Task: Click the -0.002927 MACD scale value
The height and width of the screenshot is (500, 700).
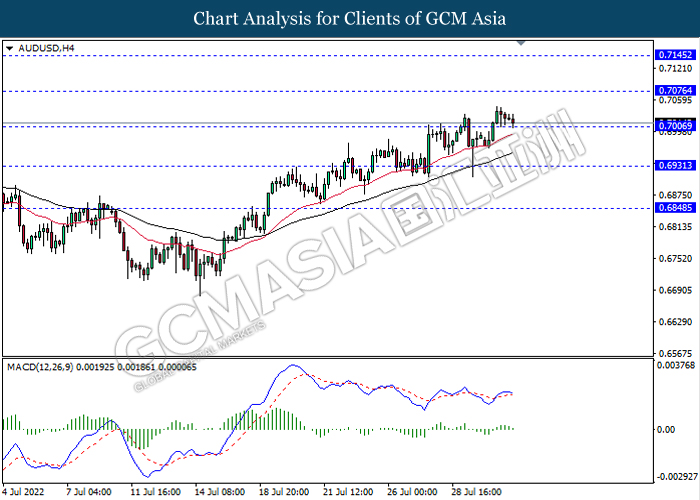Action: coord(677,477)
